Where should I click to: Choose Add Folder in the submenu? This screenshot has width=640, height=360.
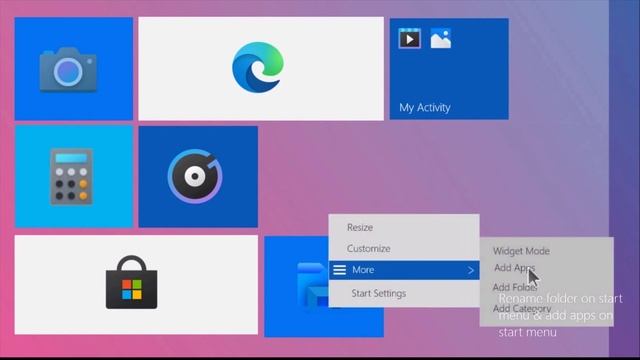click(514, 287)
